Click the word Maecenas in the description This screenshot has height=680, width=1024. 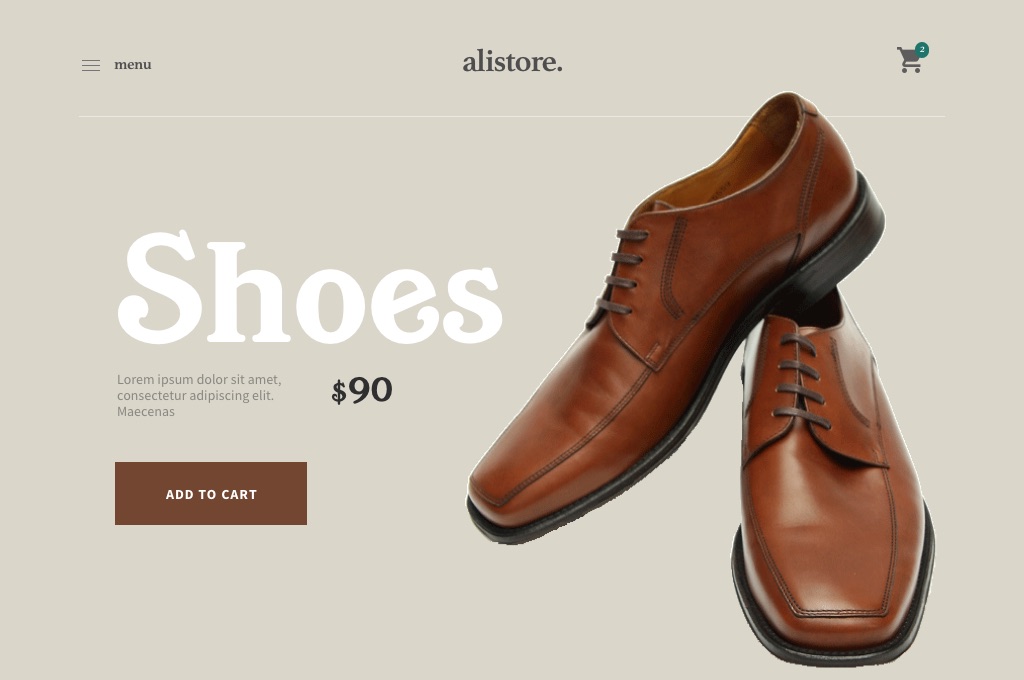tap(146, 412)
